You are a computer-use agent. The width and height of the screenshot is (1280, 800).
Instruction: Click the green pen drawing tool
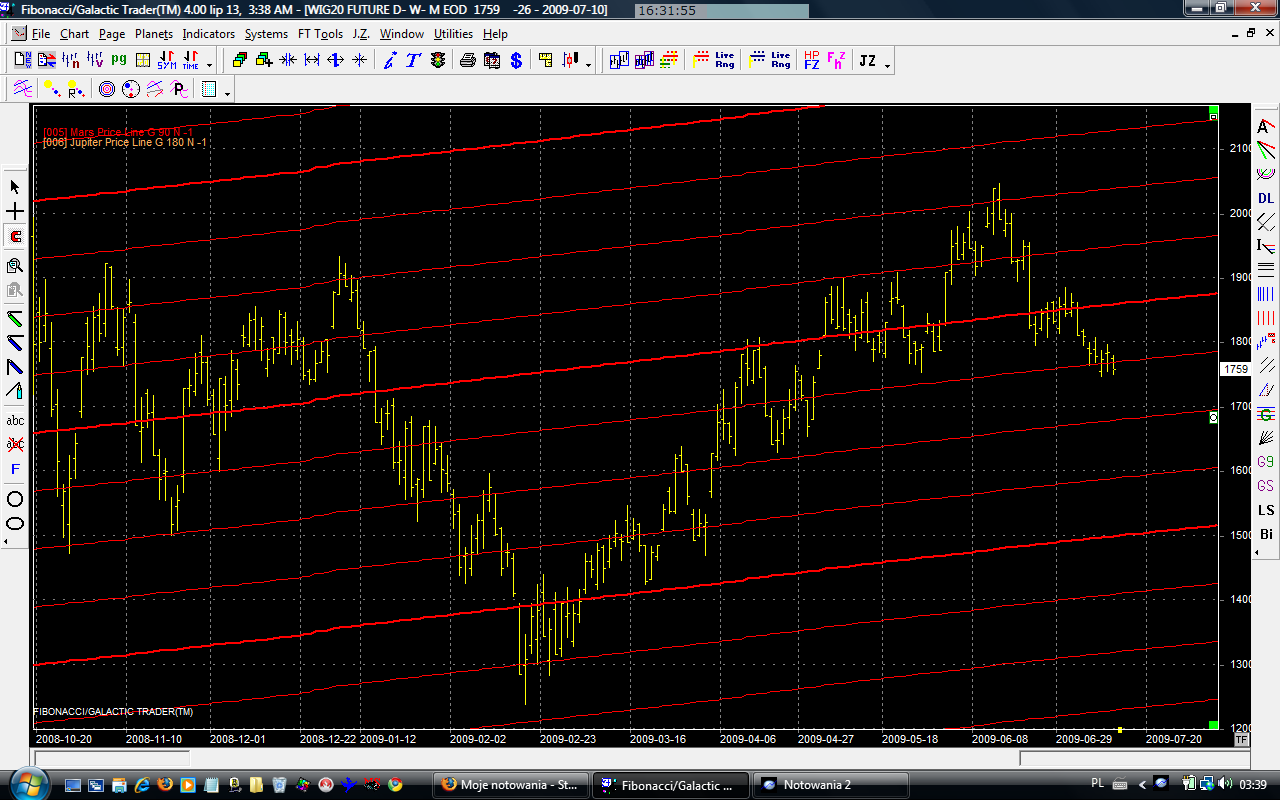click(15, 318)
